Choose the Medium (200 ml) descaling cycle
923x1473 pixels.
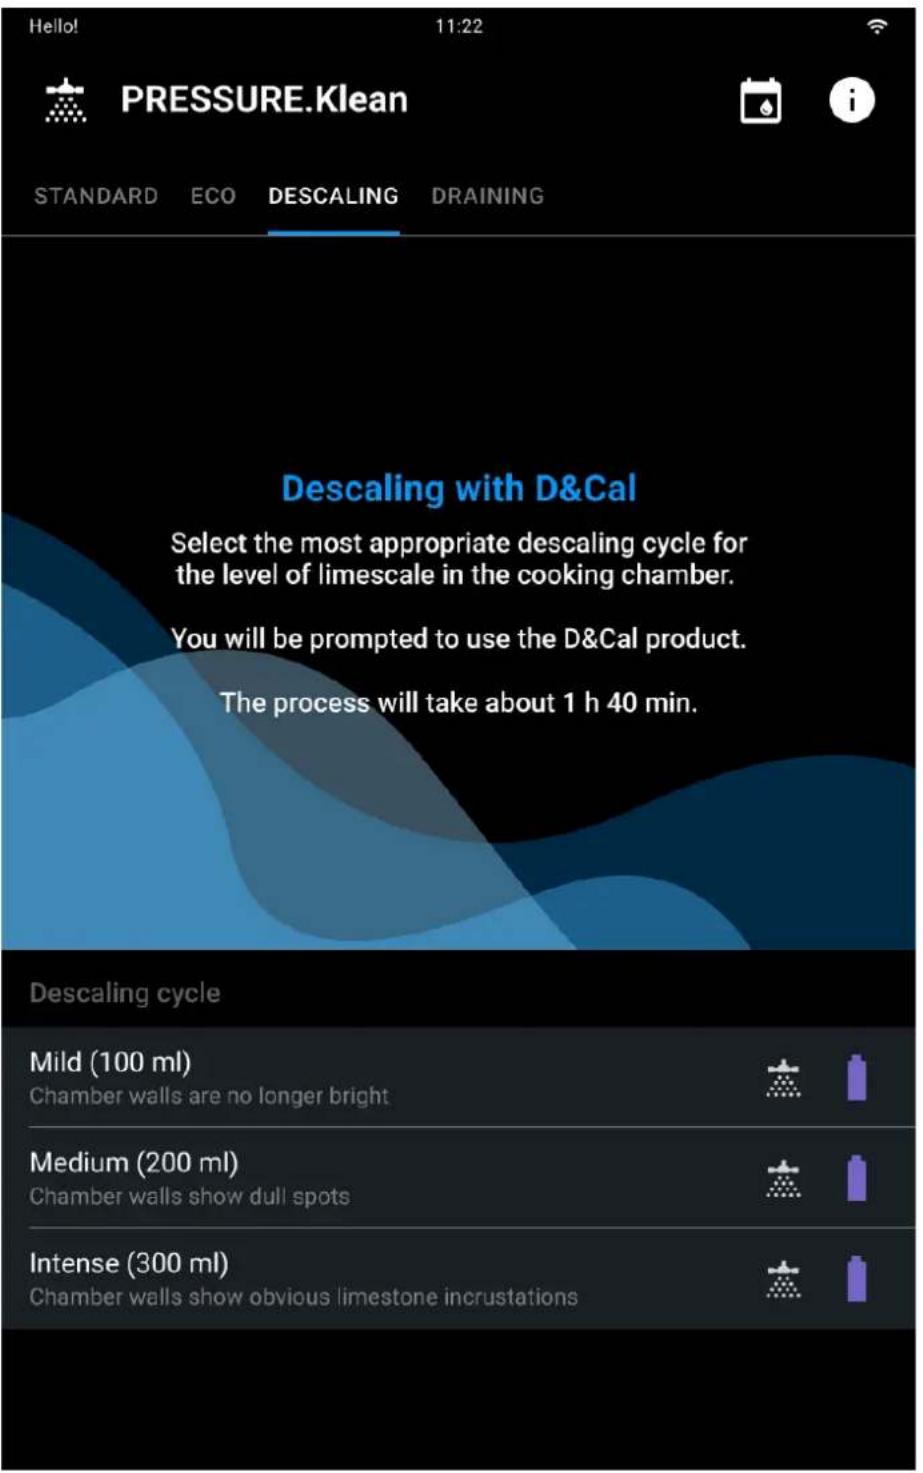coord(458,1178)
